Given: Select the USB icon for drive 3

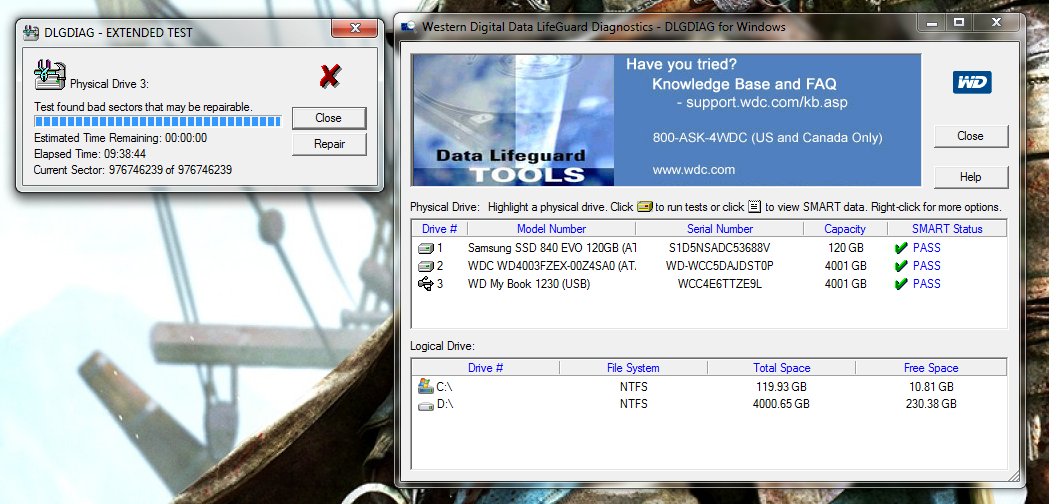Looking at the screenshot, I should 425,284.
